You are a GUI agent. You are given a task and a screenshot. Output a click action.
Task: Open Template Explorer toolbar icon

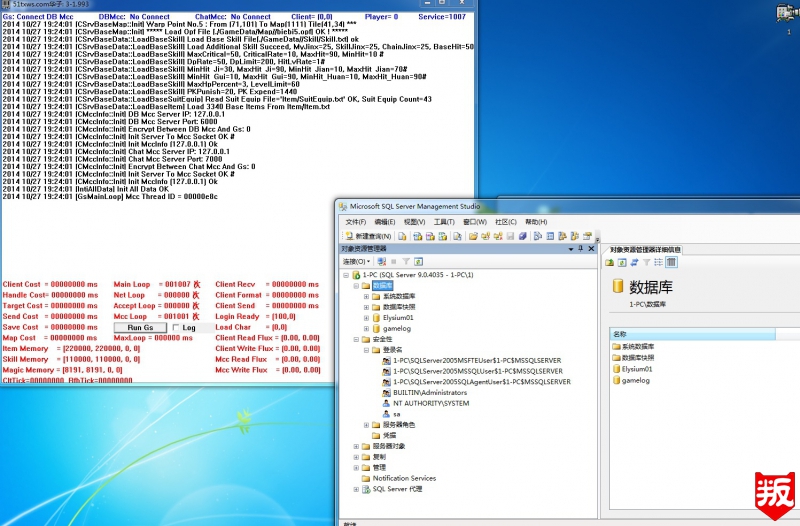(574, 236)
